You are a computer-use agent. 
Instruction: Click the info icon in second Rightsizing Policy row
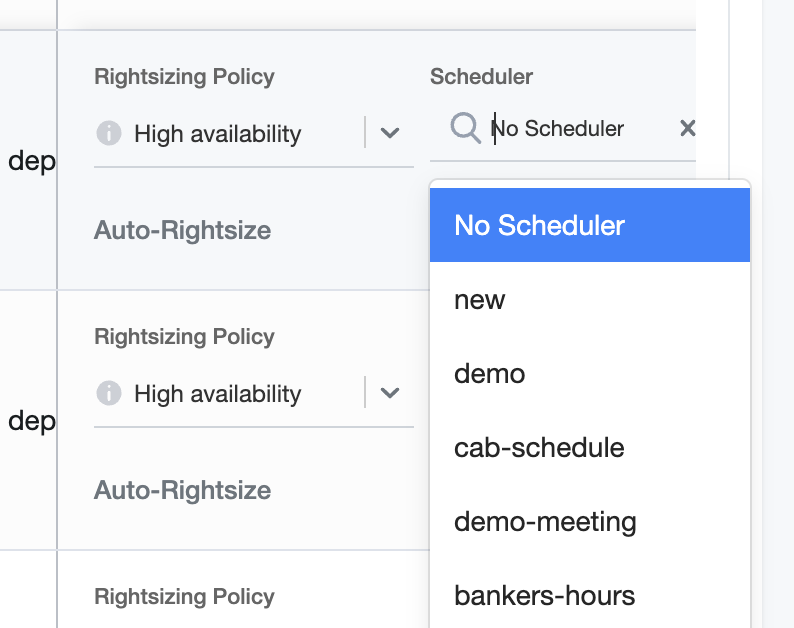point(108,393)
